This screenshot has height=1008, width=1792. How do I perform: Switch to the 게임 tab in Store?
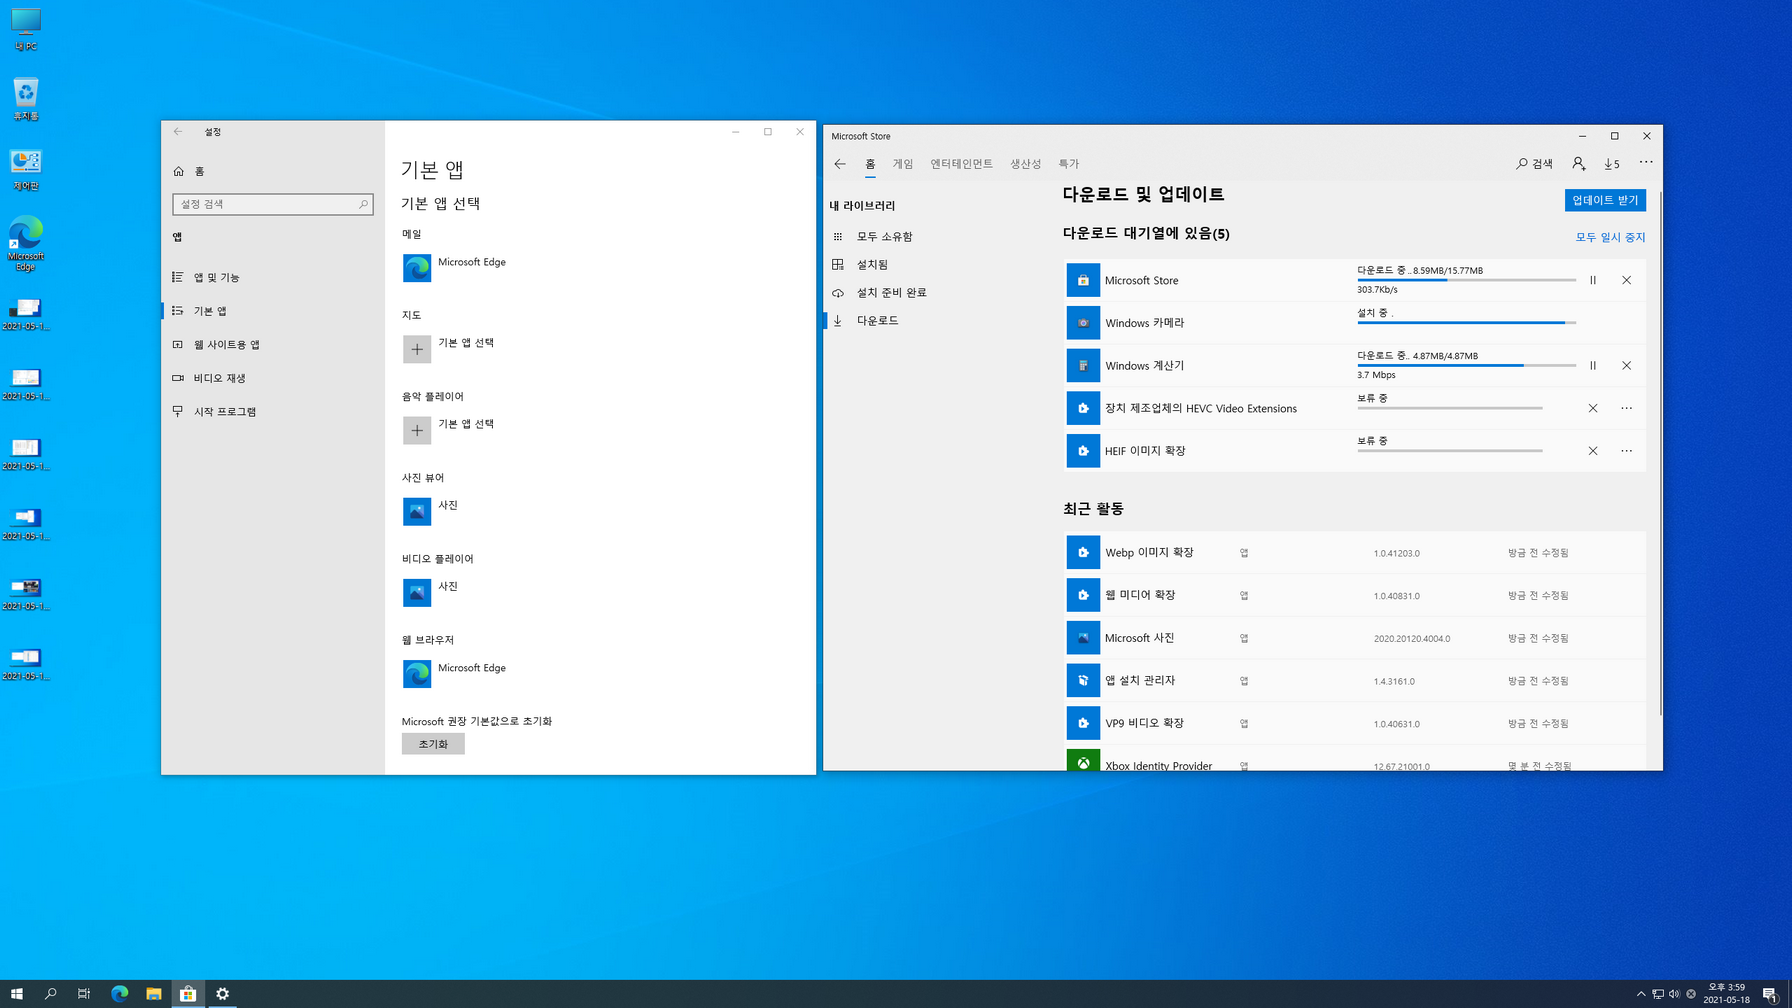(x=903, y=164)
